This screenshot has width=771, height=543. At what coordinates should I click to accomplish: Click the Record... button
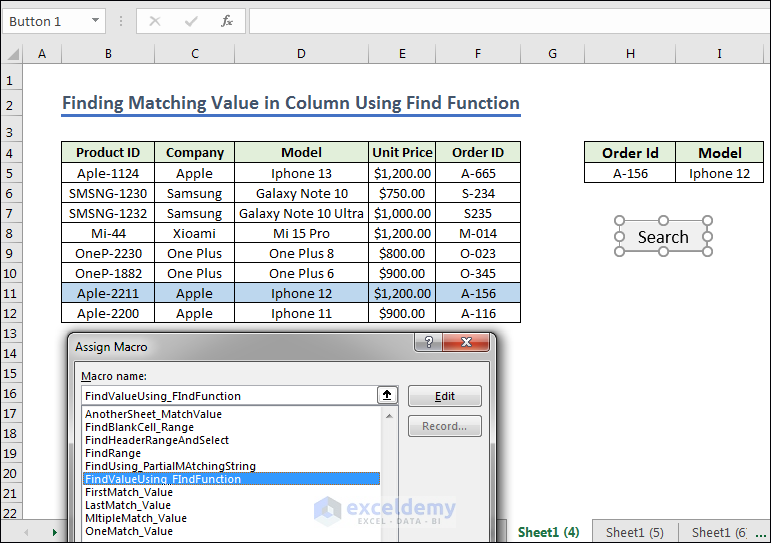pos(445,426)
